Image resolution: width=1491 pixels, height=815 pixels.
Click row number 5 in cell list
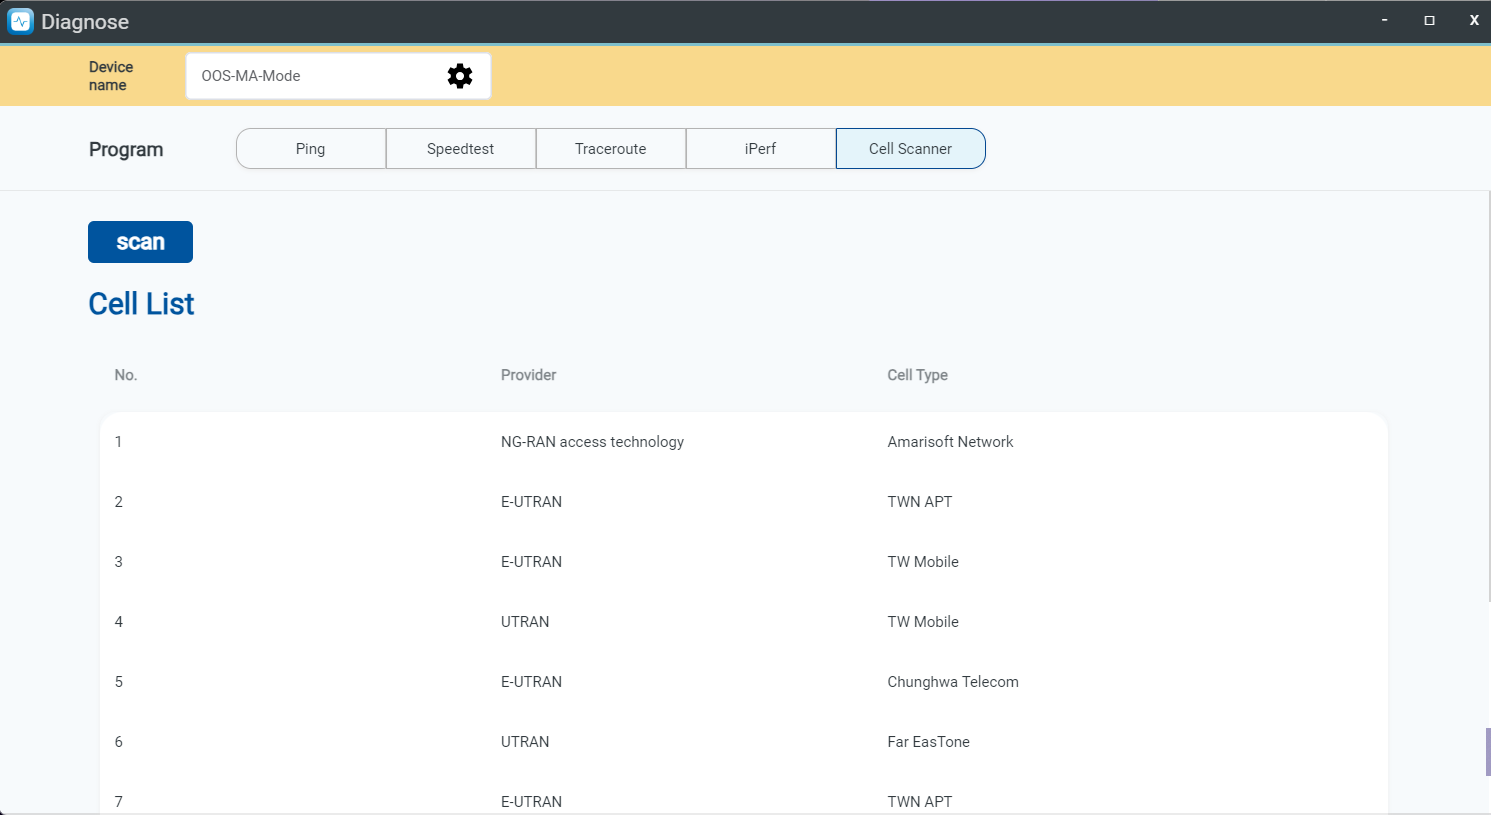118,682
